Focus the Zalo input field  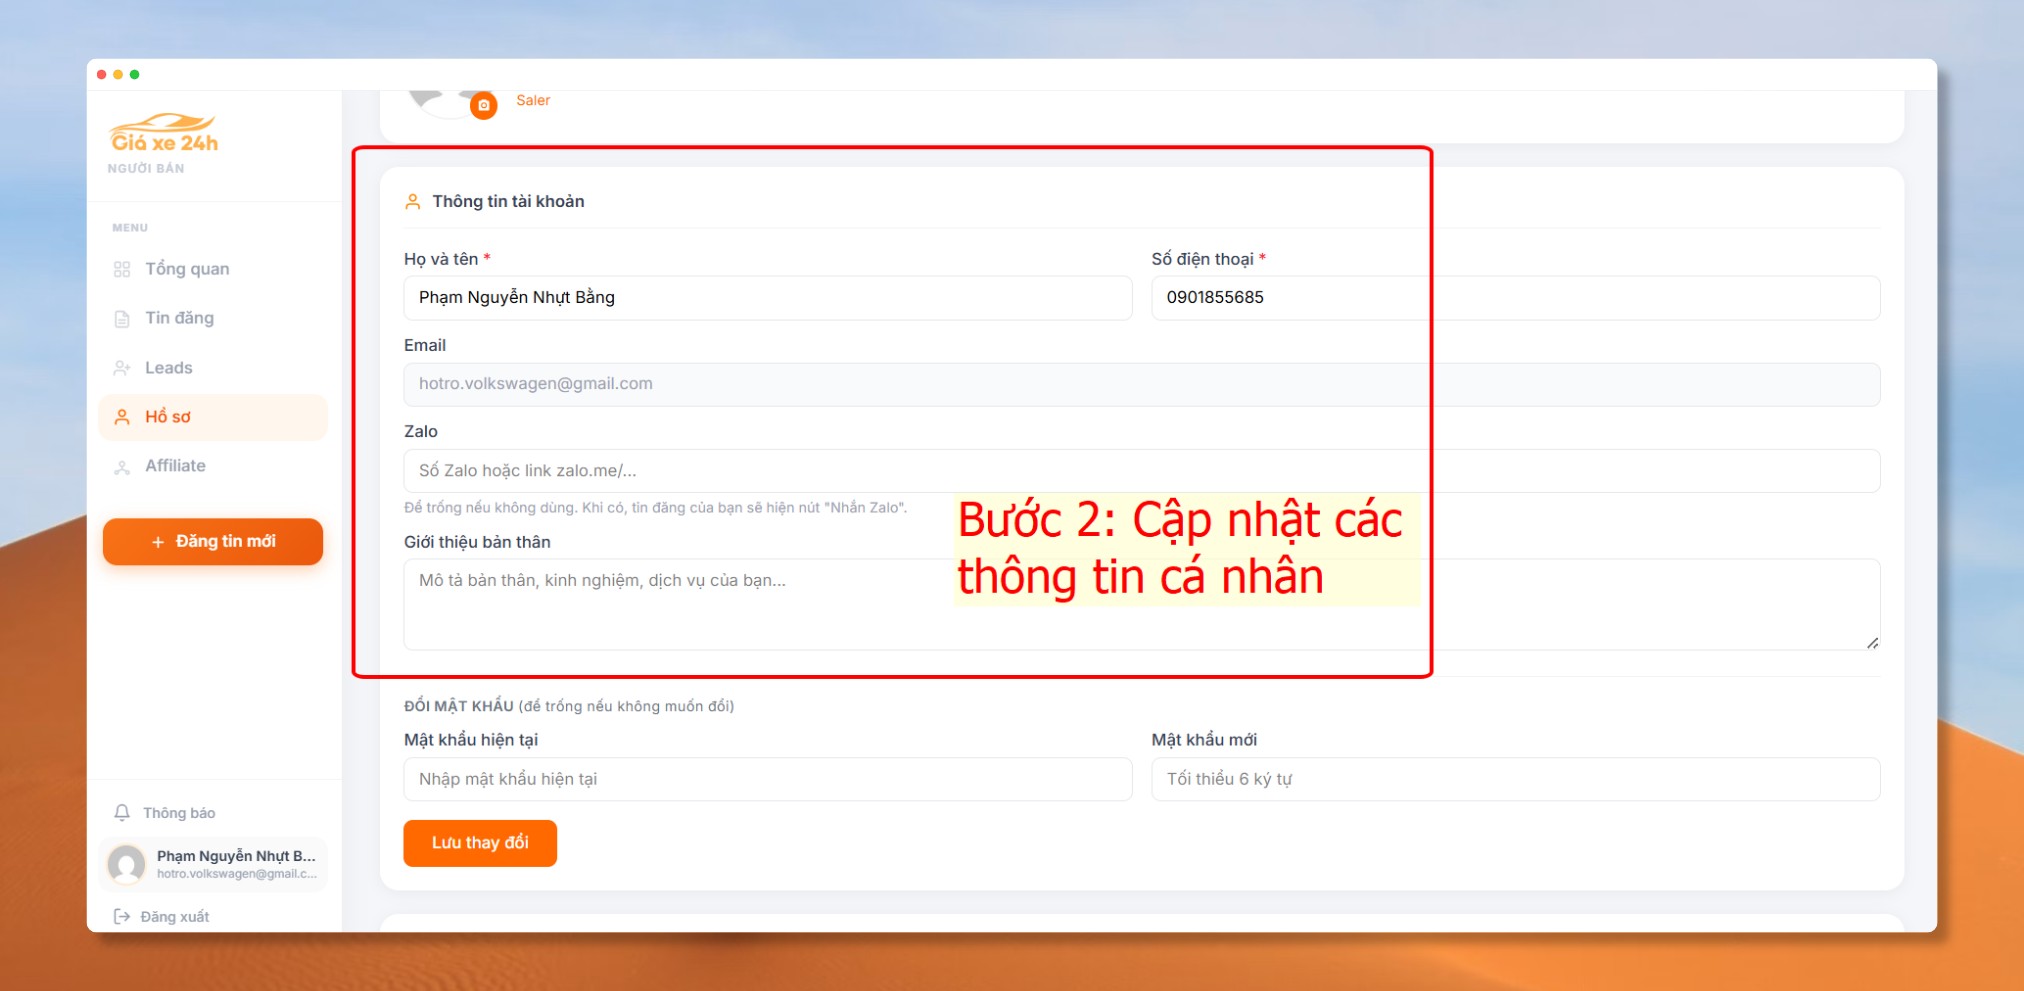point(1142,471)
